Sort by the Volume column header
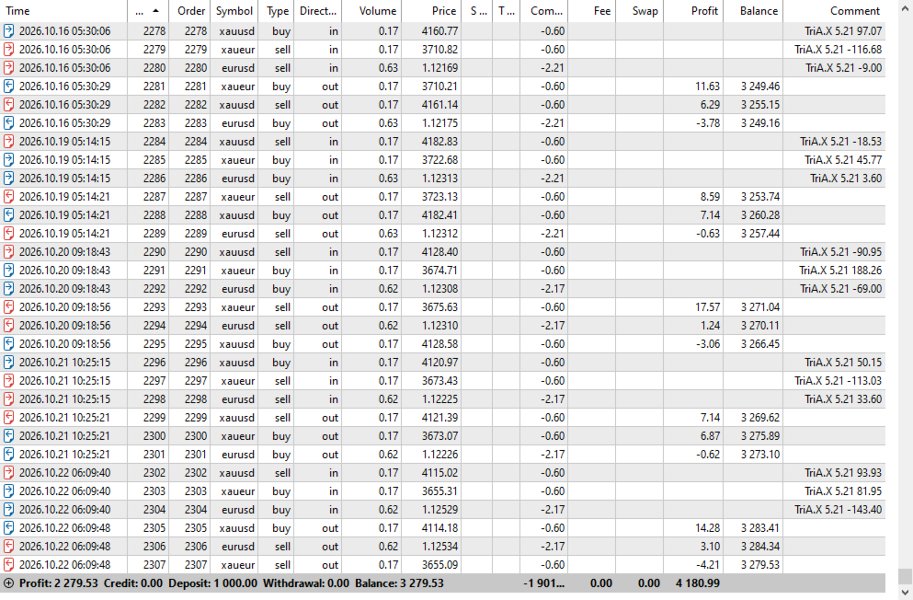This screenshot has height=600, width=913. tap(371, 10)
